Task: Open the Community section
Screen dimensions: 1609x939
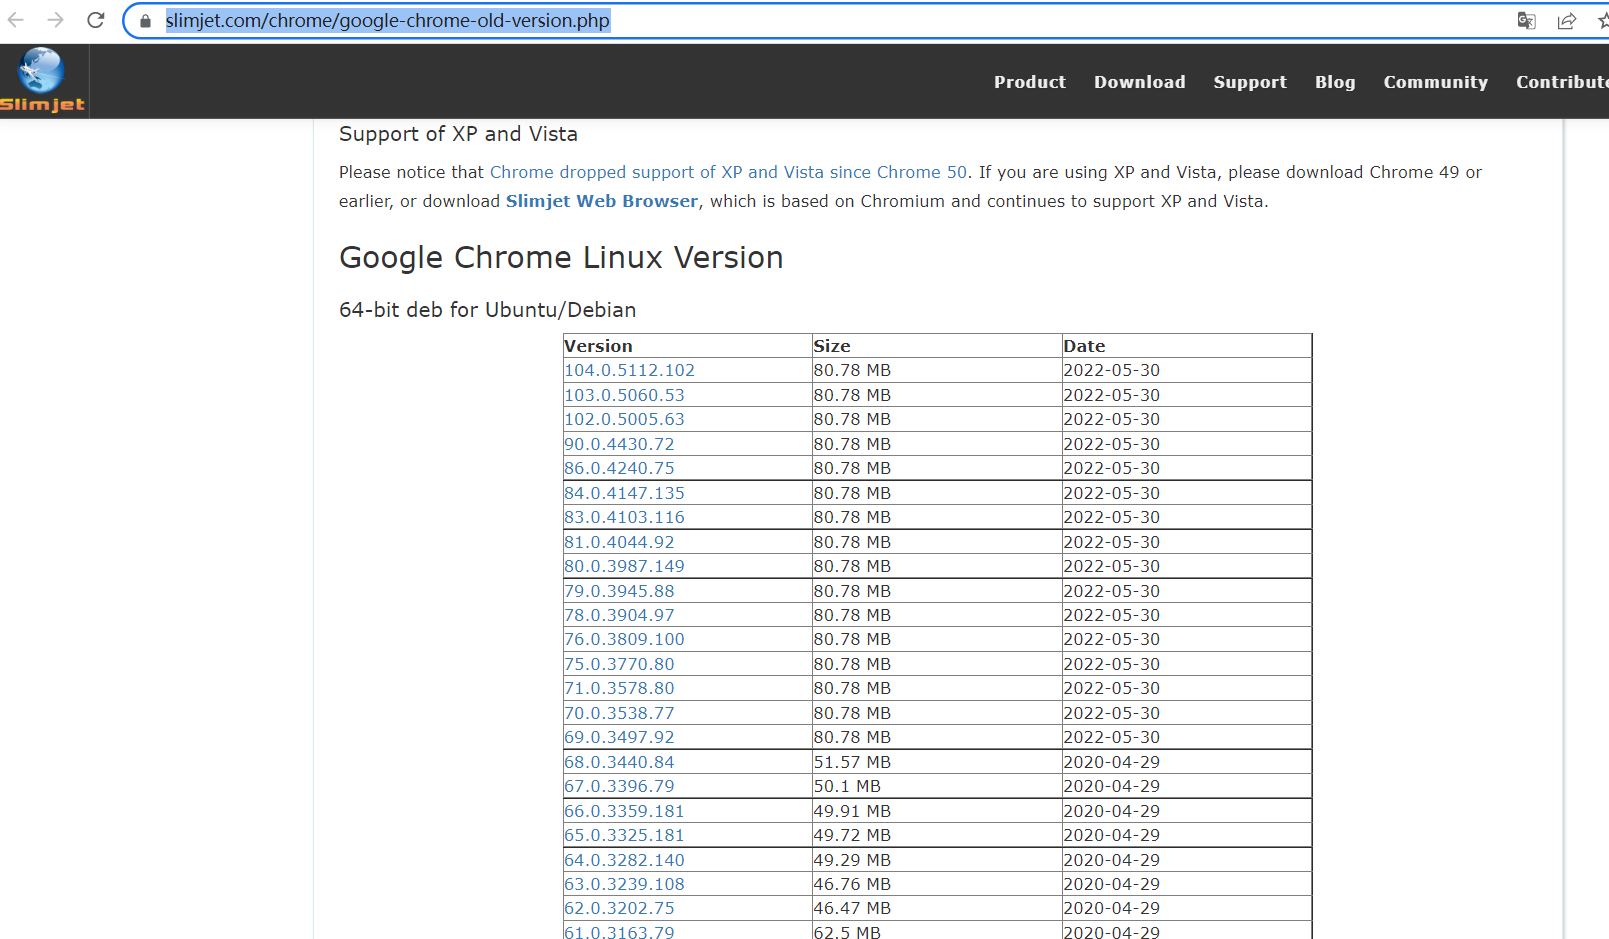Action: 1435,82
